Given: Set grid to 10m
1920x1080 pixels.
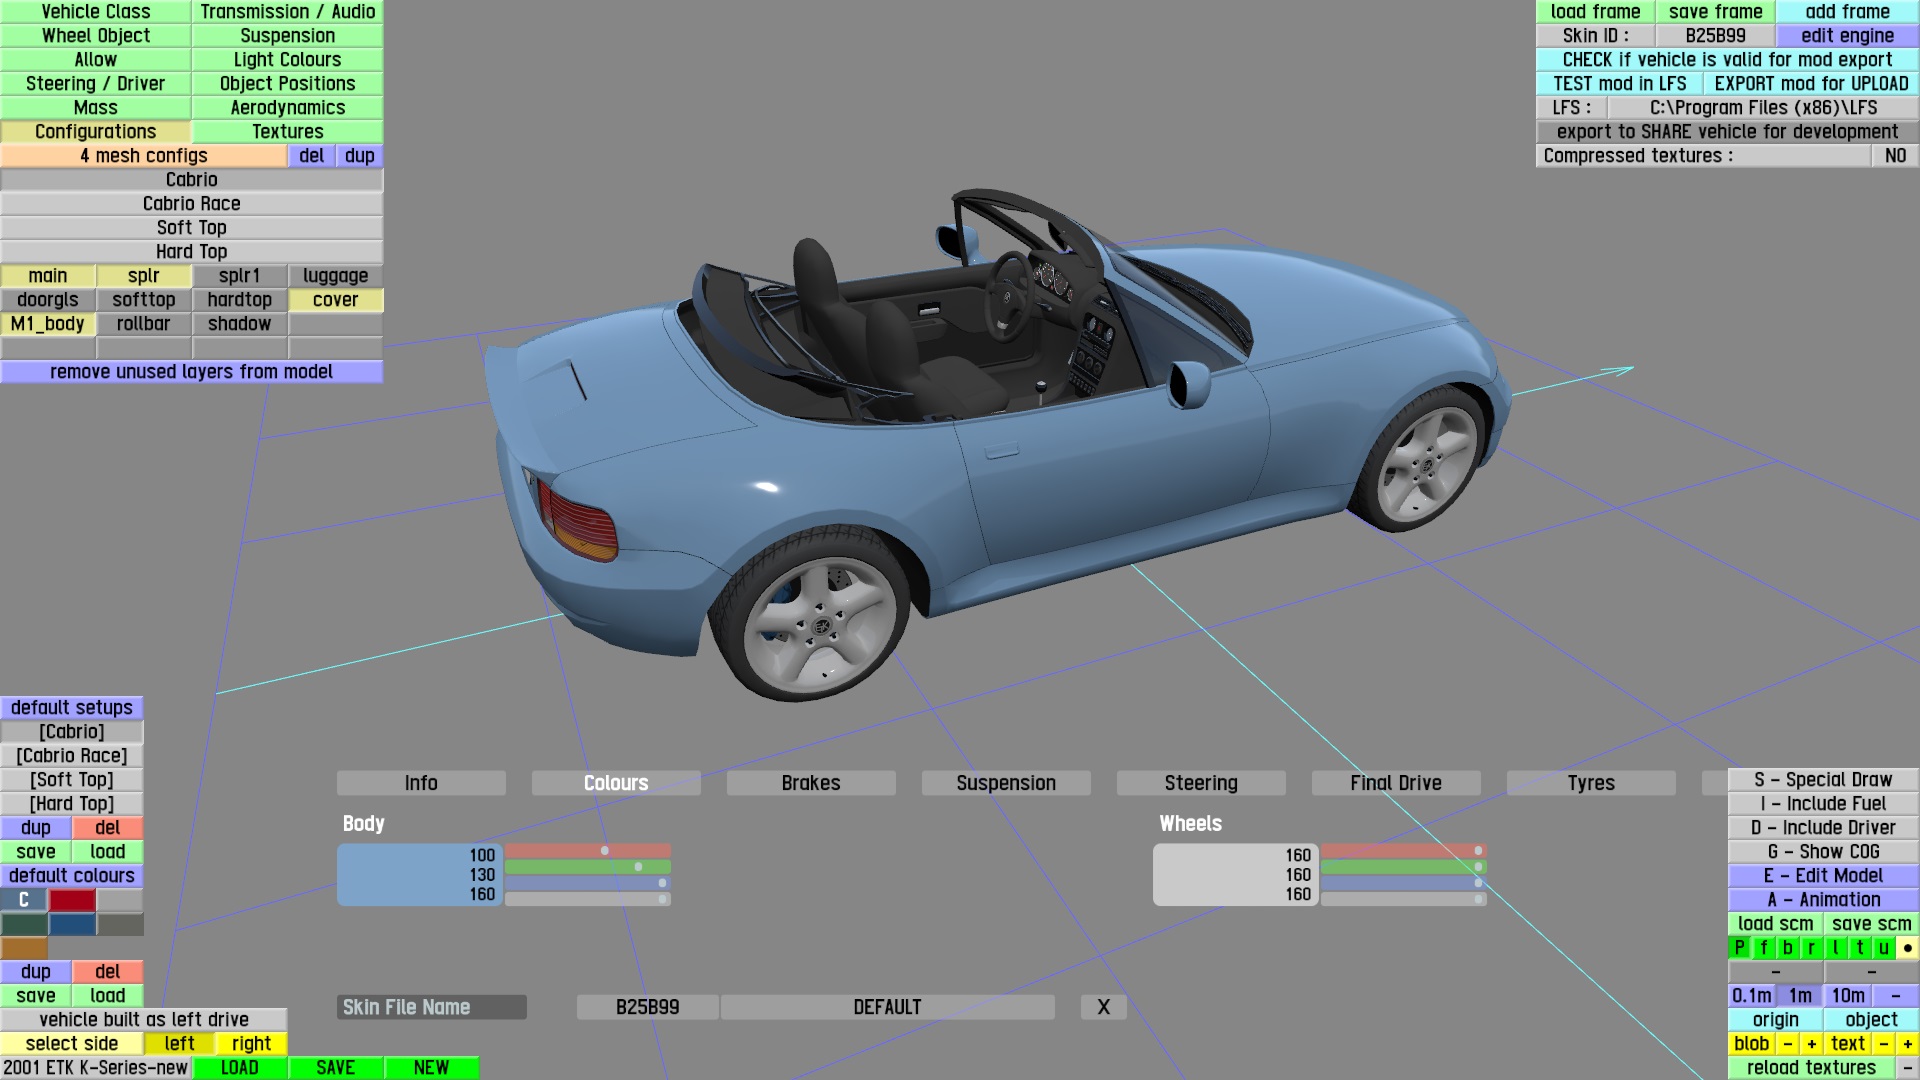Looking at the screenshot, I should pos(1847,995).
